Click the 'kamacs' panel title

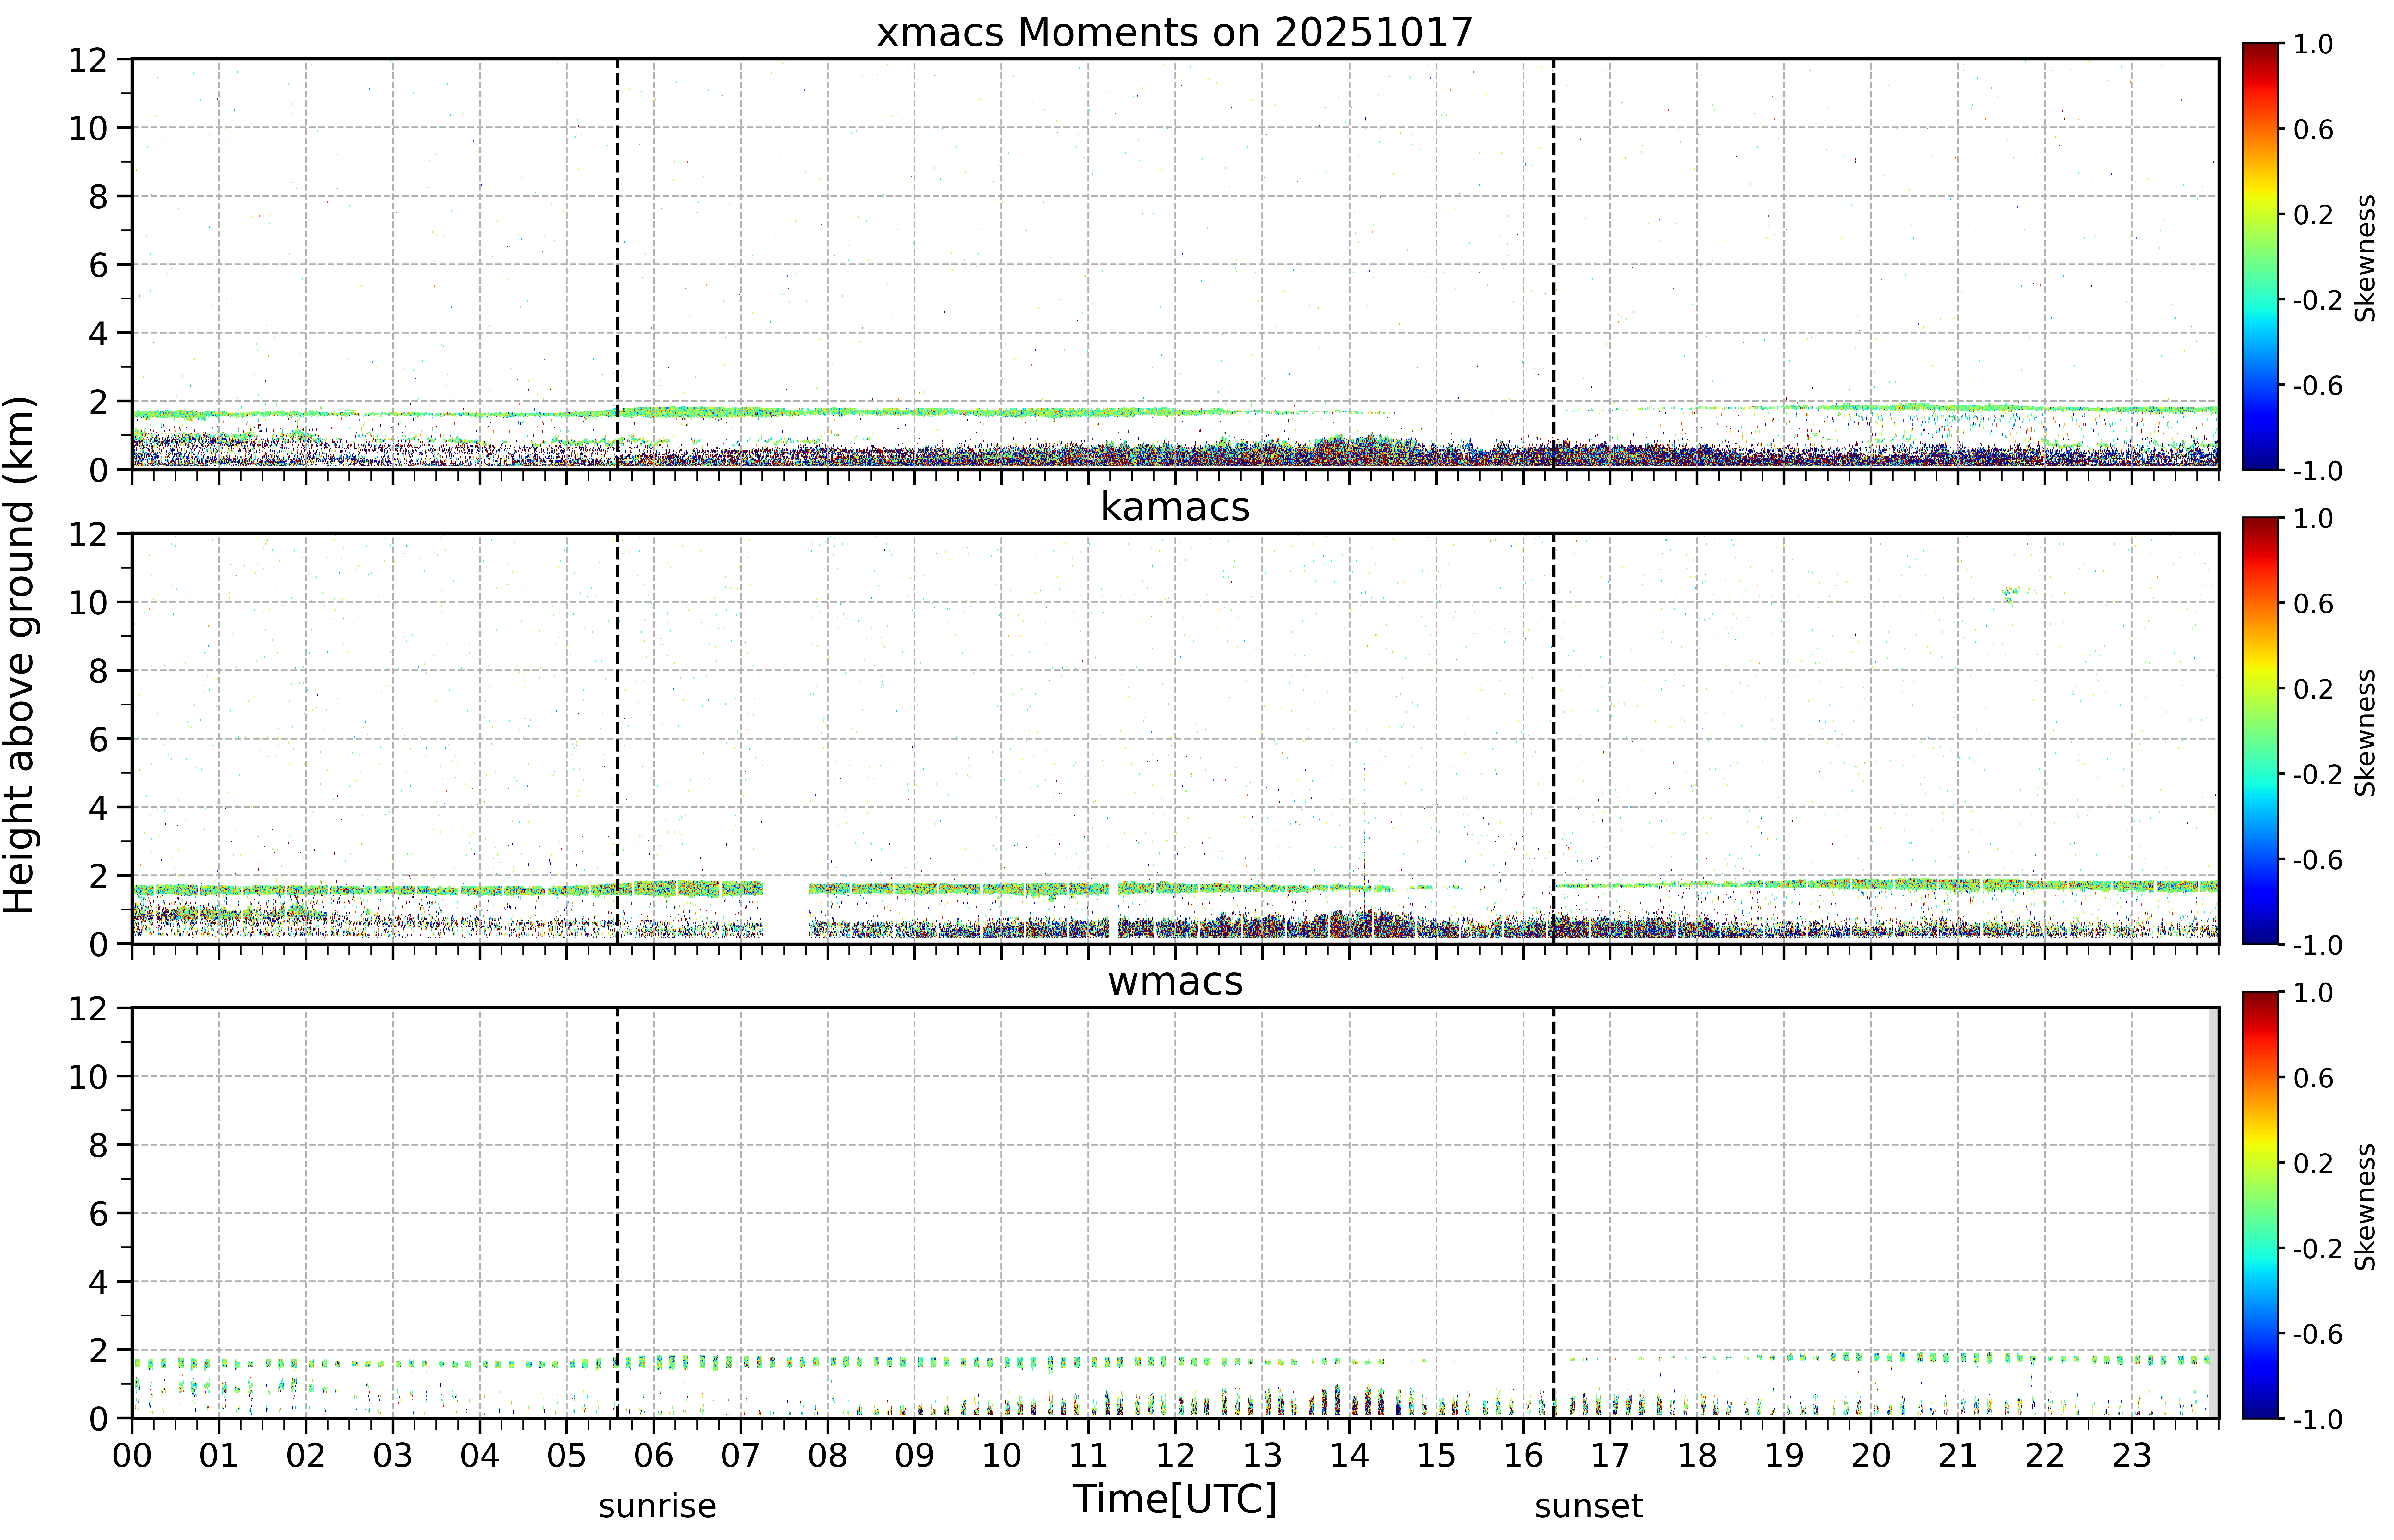[1175, 507]
